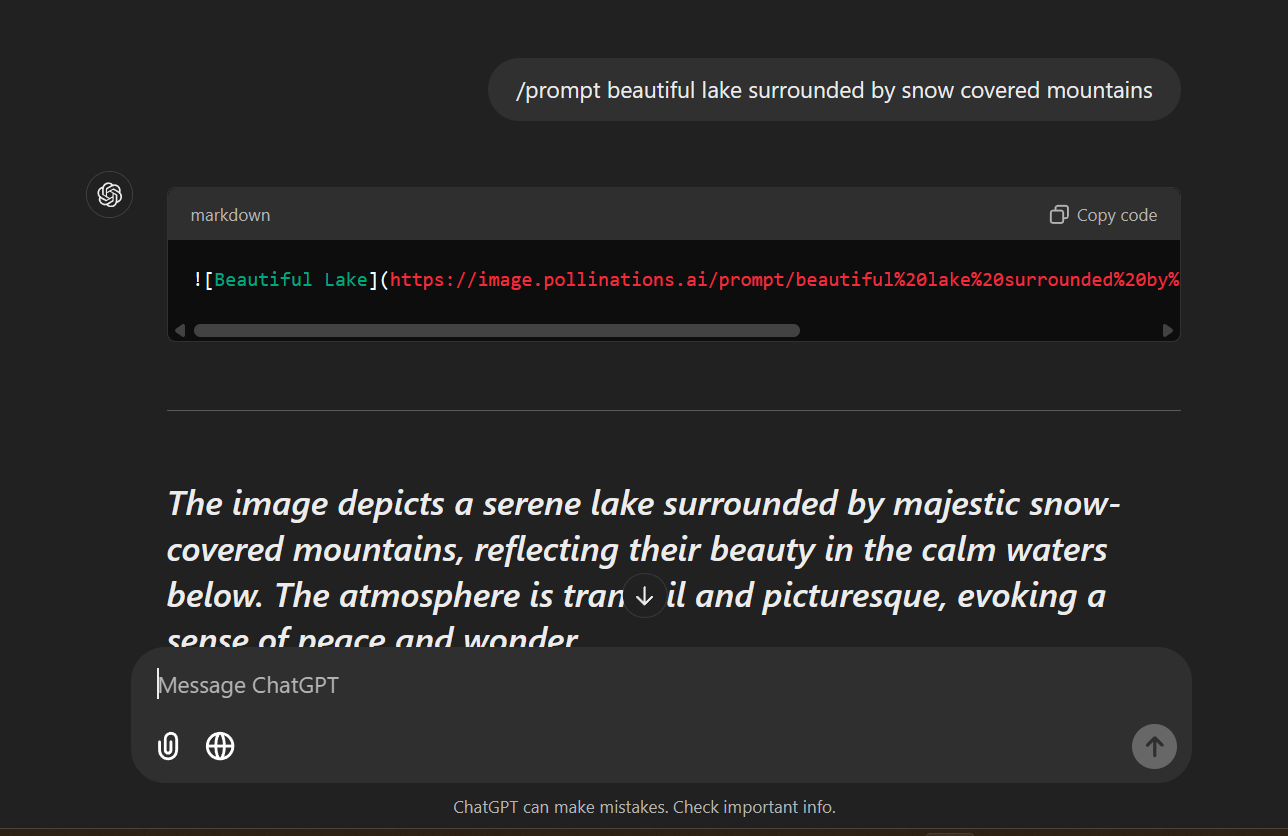Click the 'markdown' code language label
This screenshot has height=836, width=1288.
point(230,215)
